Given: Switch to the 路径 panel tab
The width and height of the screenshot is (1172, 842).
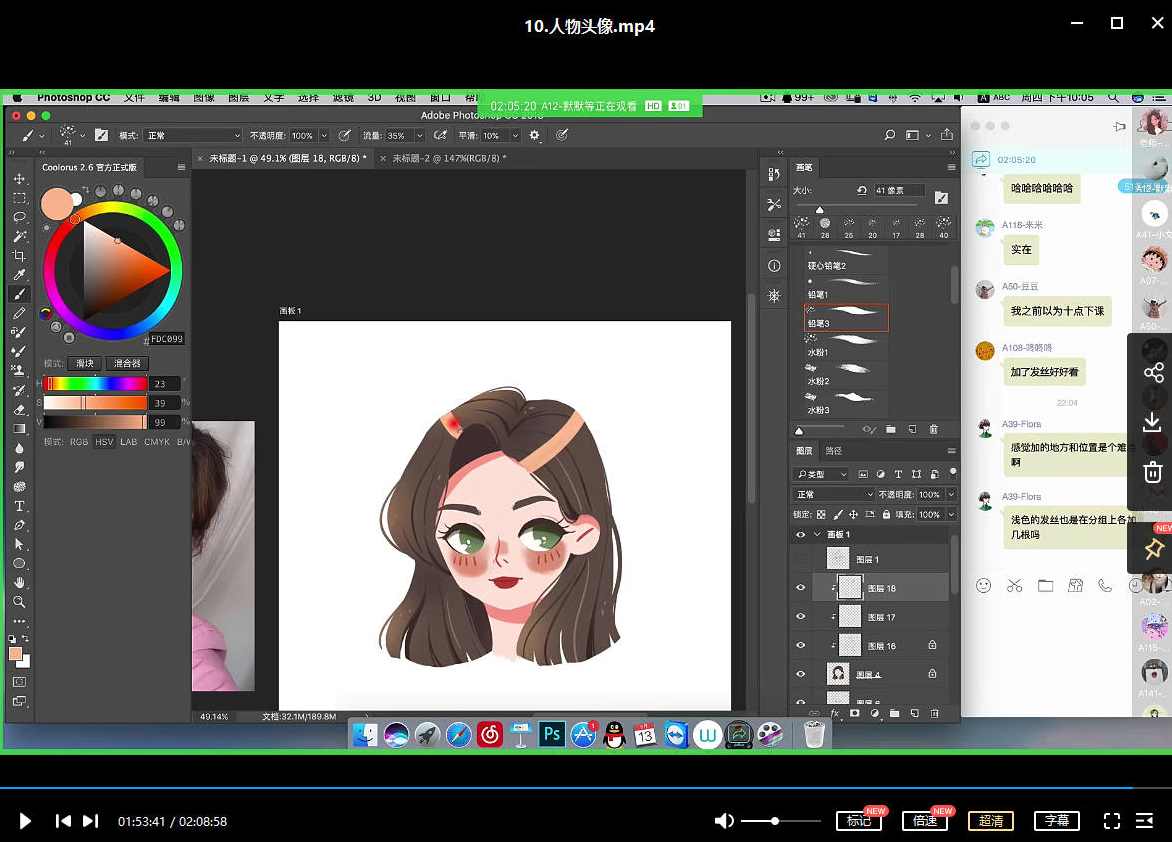Looking at the screenshot, I should 834,451.
